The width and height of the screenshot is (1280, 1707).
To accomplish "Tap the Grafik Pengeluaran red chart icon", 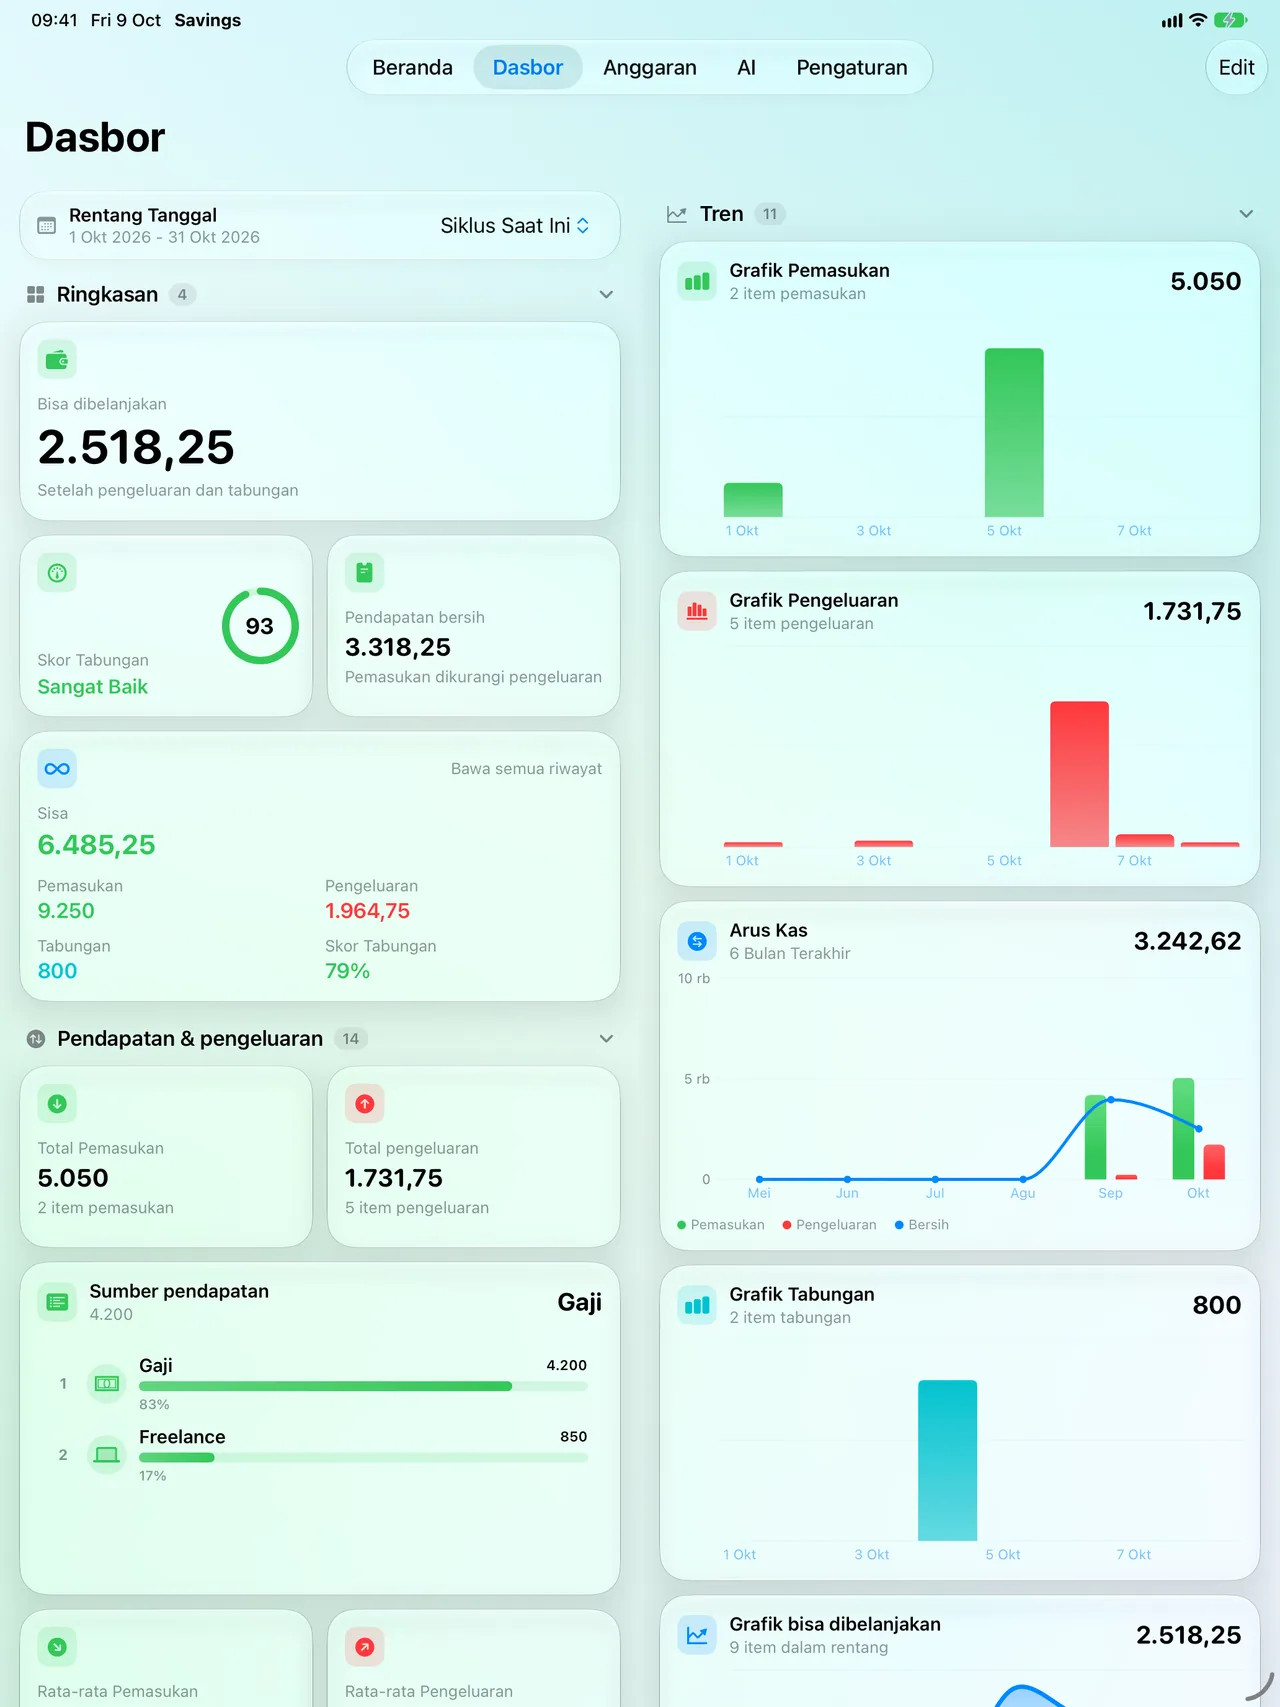I will pyautogui.click(x=697, y=612).
